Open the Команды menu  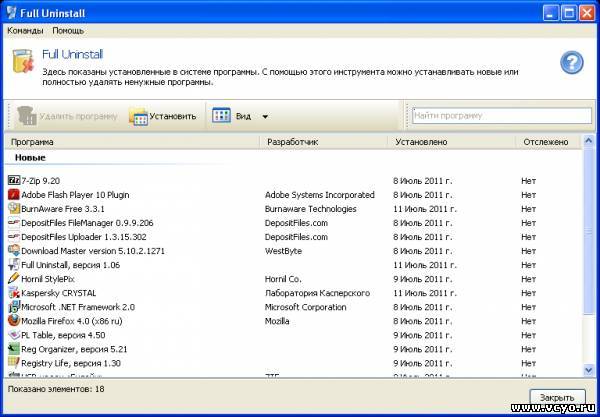point(25,31)
